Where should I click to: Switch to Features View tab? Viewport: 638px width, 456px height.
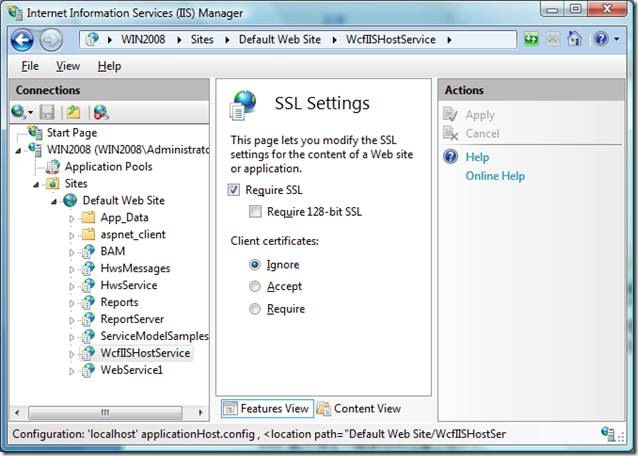(x=267, y=408)
